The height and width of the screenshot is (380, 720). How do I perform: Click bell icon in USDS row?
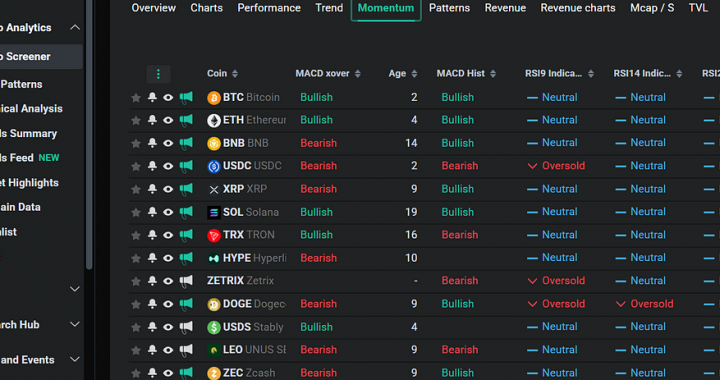tap(152, 326)
